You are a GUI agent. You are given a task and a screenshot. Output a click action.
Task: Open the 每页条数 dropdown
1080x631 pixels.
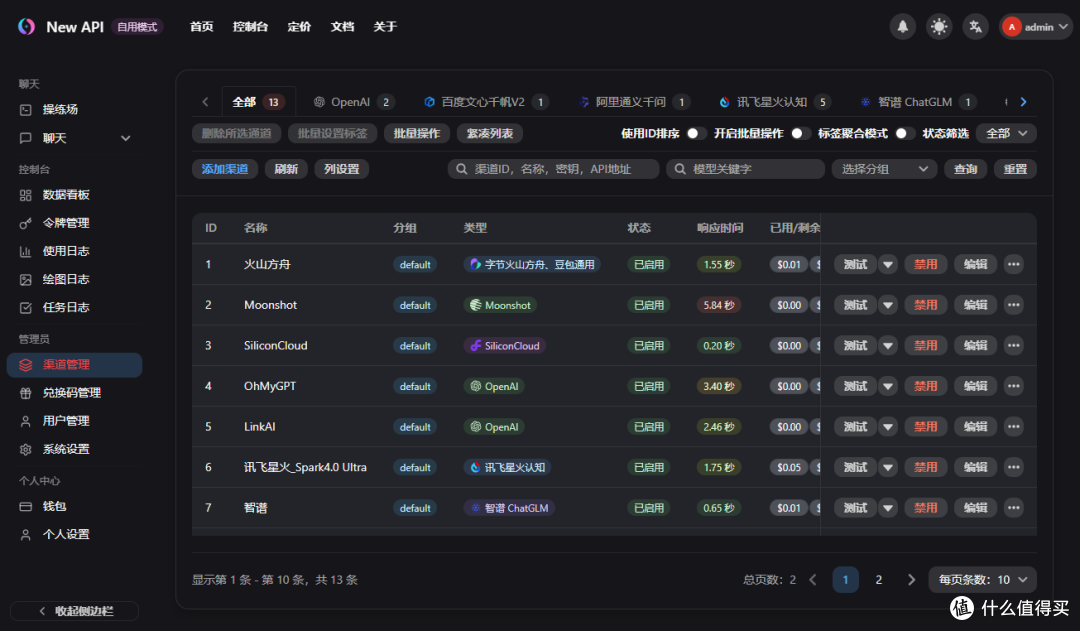(982, 580)
